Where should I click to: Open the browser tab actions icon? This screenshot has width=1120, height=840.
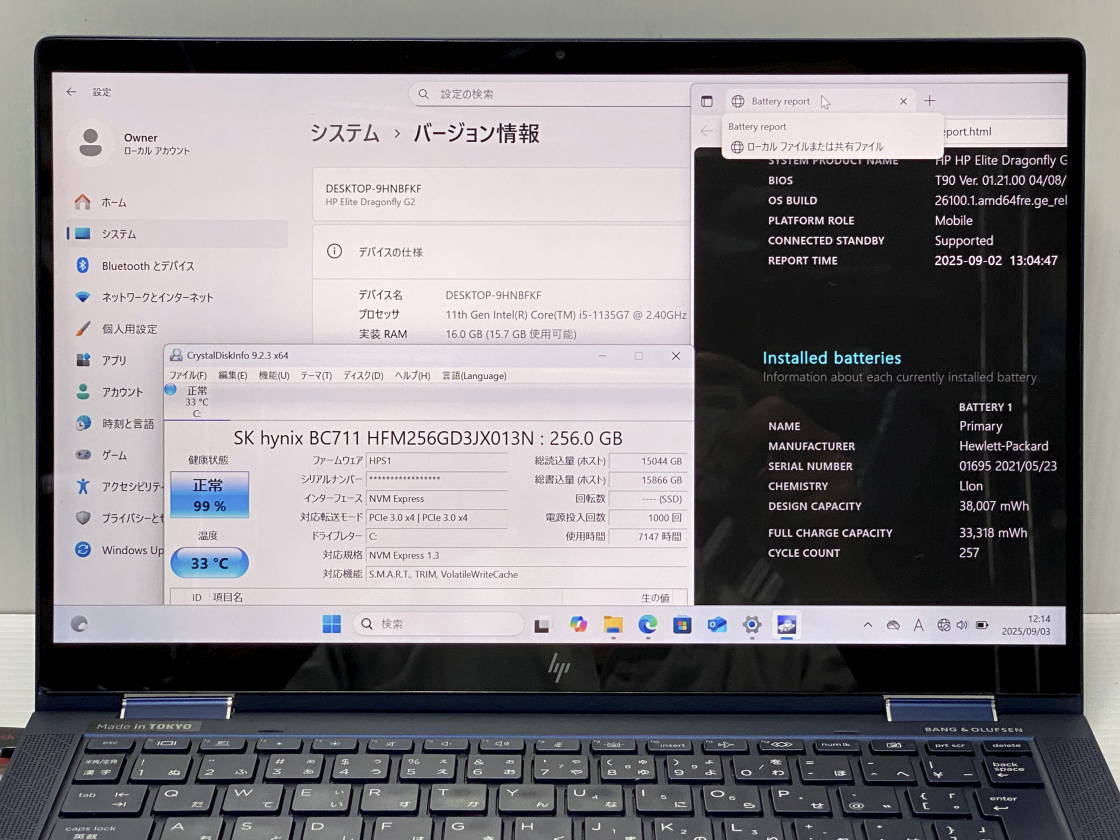(x=706, y=101)
